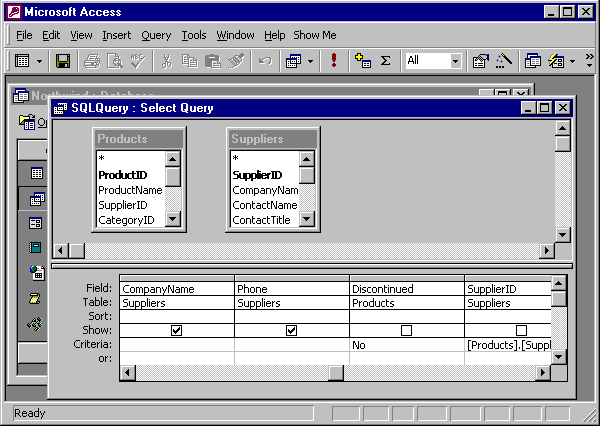Click scroll down arrow in Suppliers list
600x426 pixels.
[x=307, y=219]
